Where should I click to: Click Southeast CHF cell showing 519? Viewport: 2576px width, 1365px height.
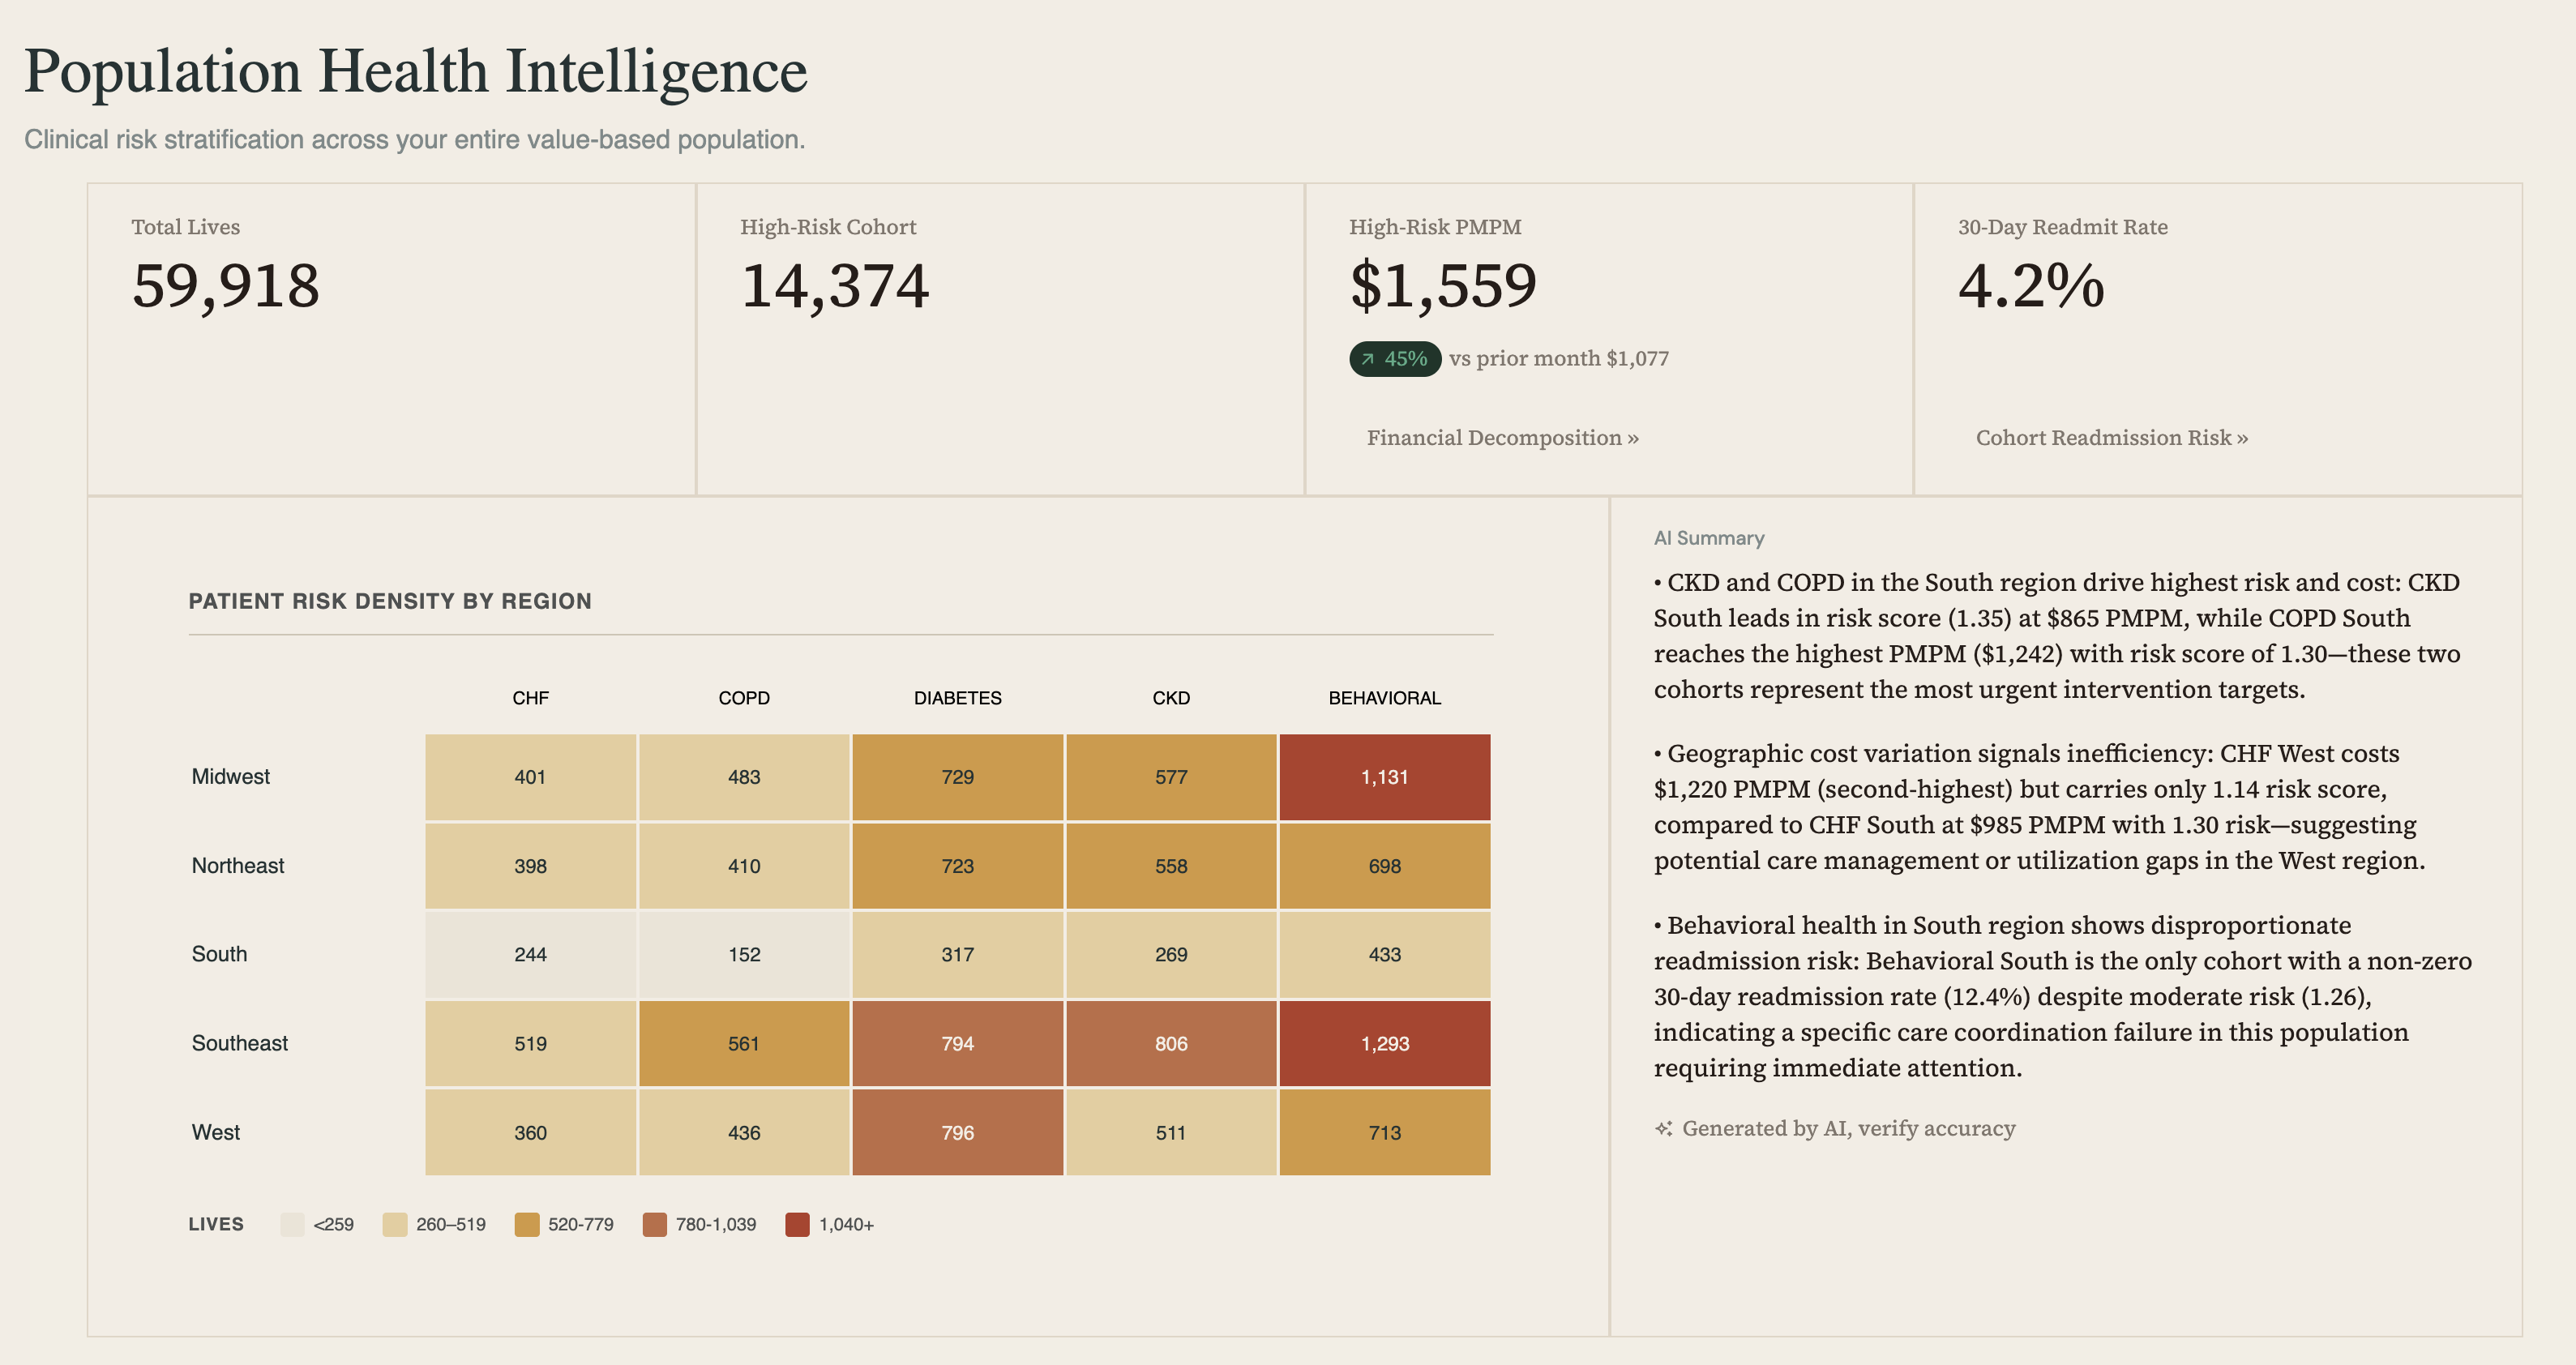(531, 1043)
